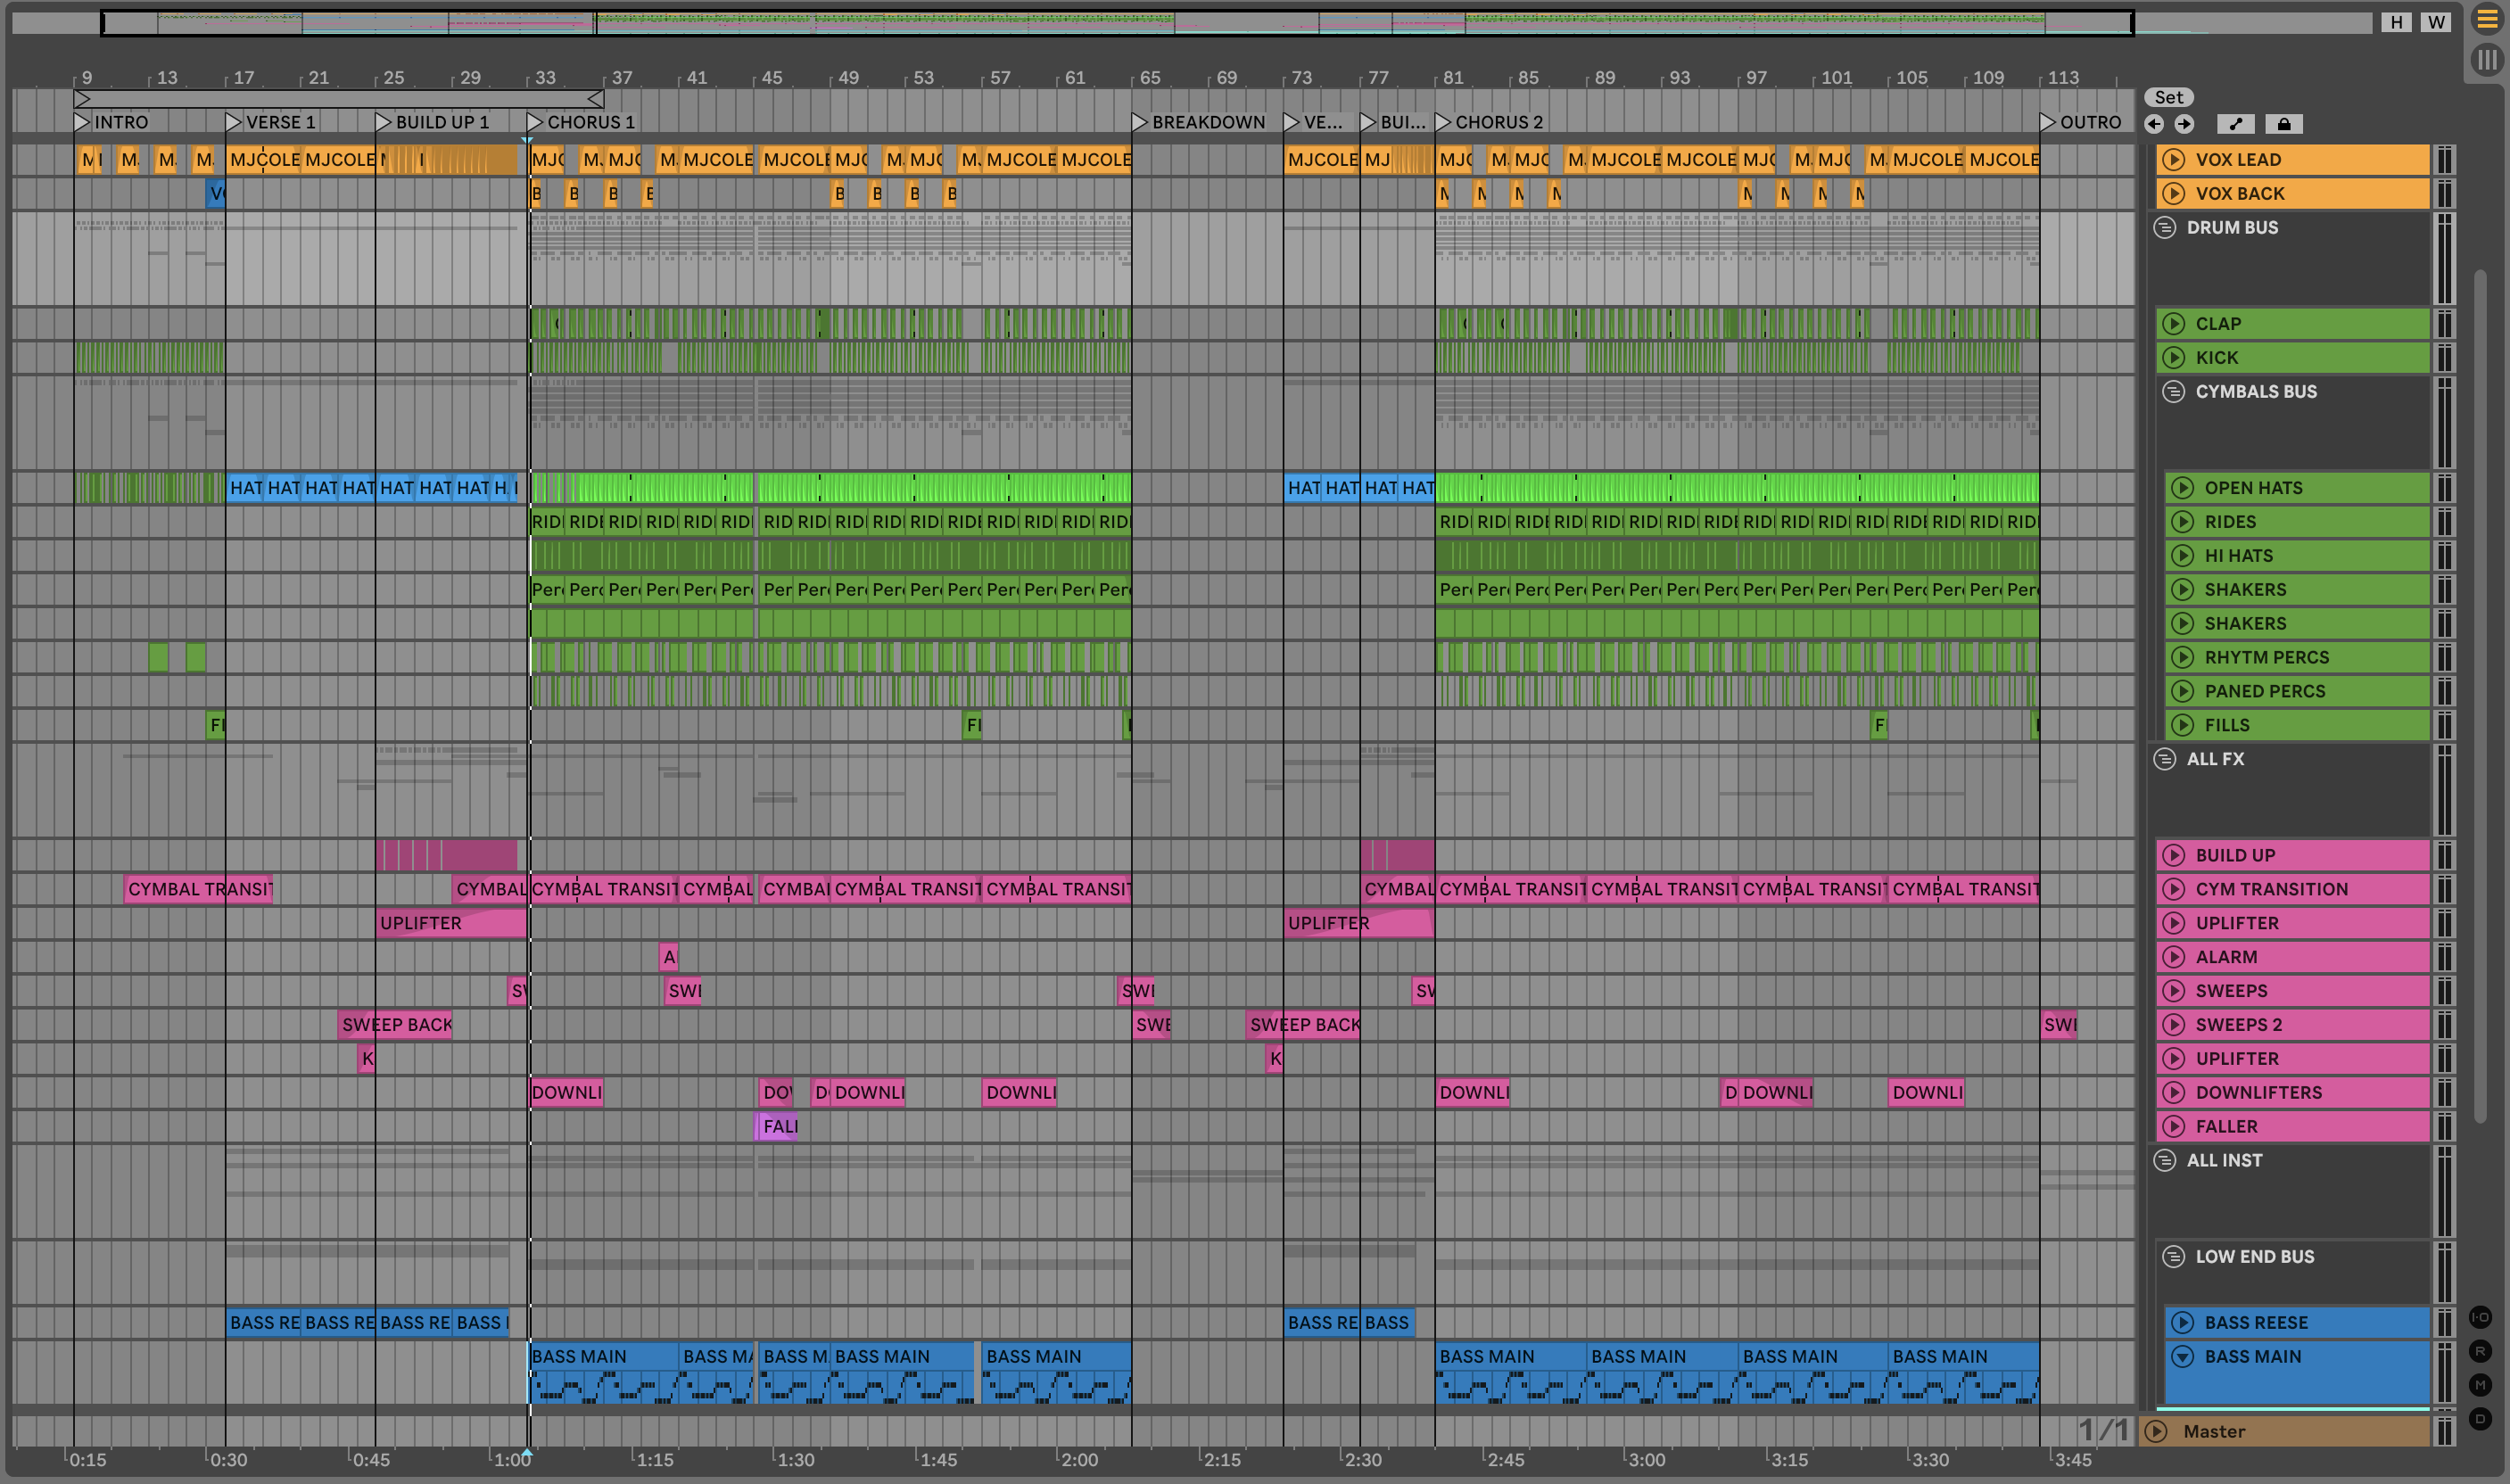Image resolution: width=2510 pixels, height=1484 pixels.
Task: Click the lock envelopes icon
Action: [x=2284, y=124]
